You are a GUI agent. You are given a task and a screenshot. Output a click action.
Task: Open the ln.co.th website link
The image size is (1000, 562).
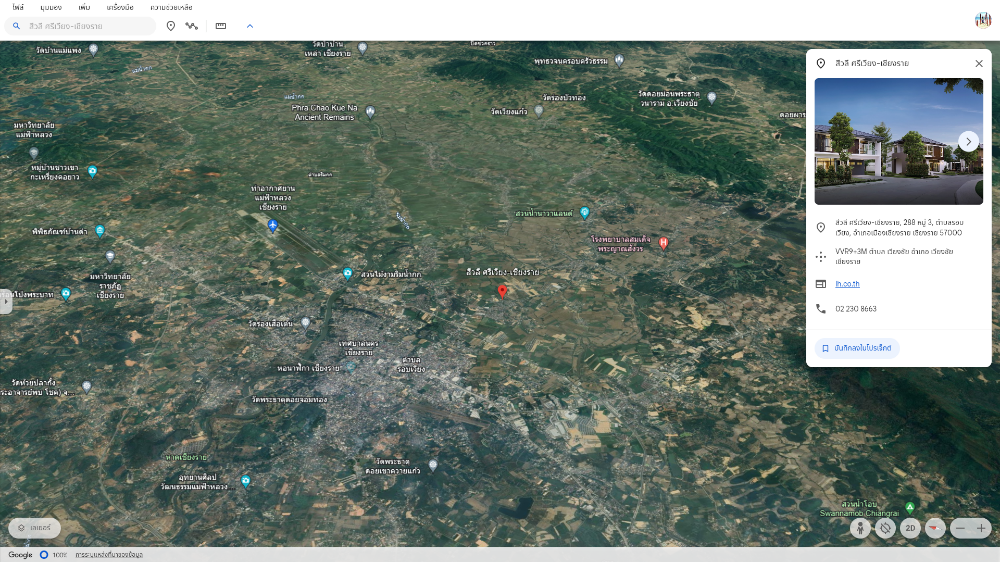pos(847,284)
